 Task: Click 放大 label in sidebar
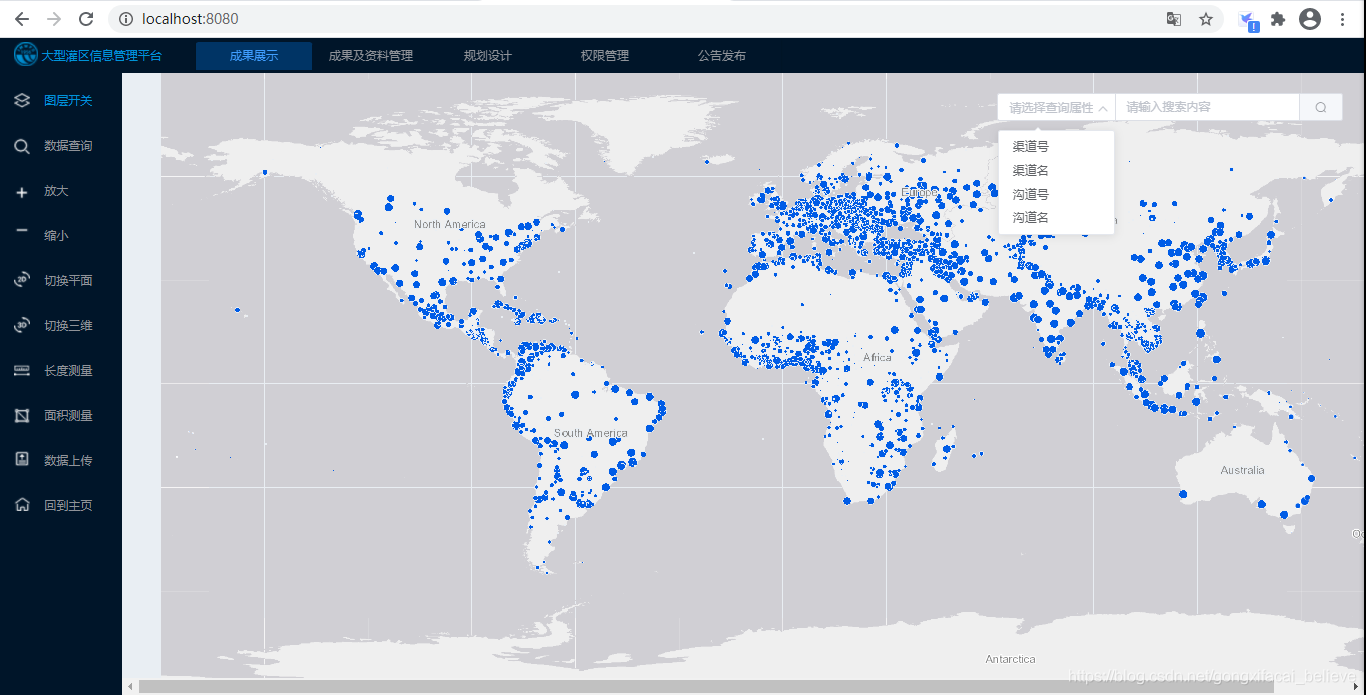(x=56, y=191)
